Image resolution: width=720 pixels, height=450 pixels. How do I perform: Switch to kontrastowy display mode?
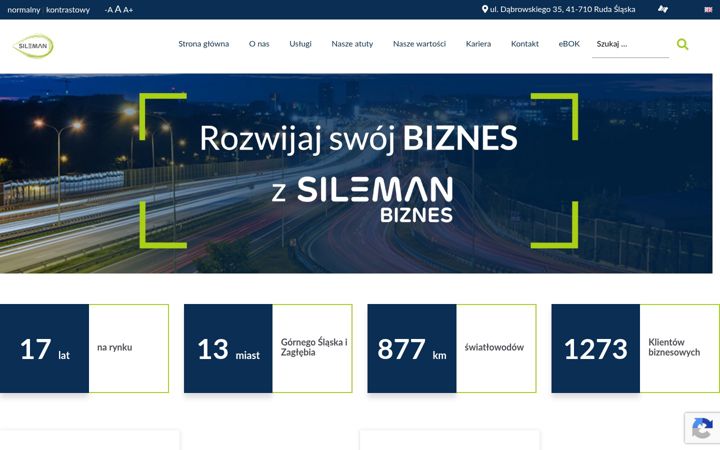click(x=68, y=10)
